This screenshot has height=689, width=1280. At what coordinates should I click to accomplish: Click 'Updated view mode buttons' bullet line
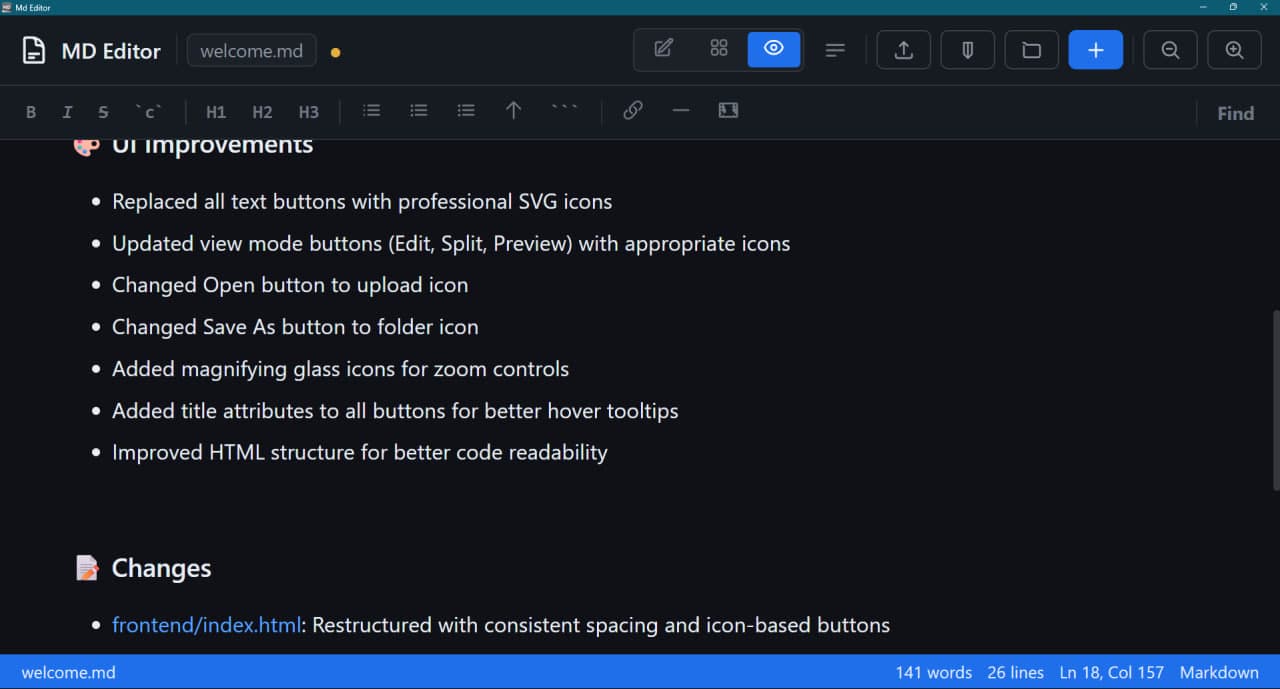[x=451, y=243]
